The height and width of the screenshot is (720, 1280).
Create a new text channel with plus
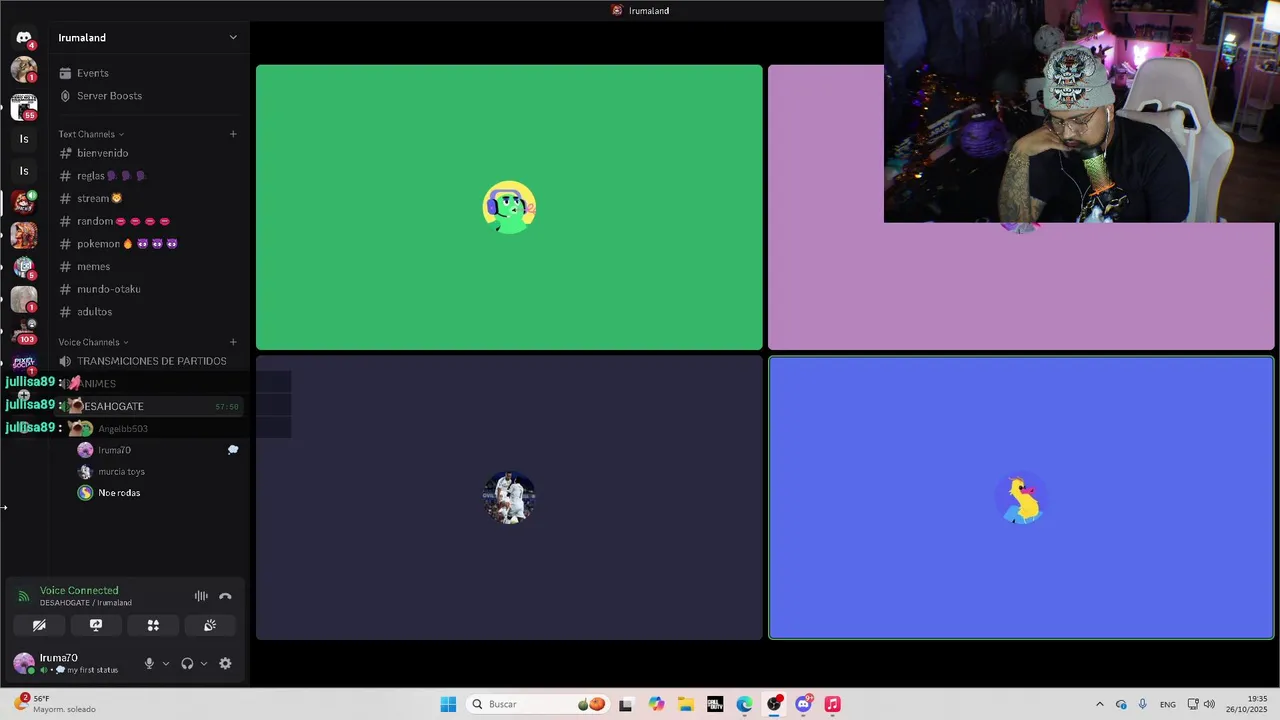coord(233,134)
